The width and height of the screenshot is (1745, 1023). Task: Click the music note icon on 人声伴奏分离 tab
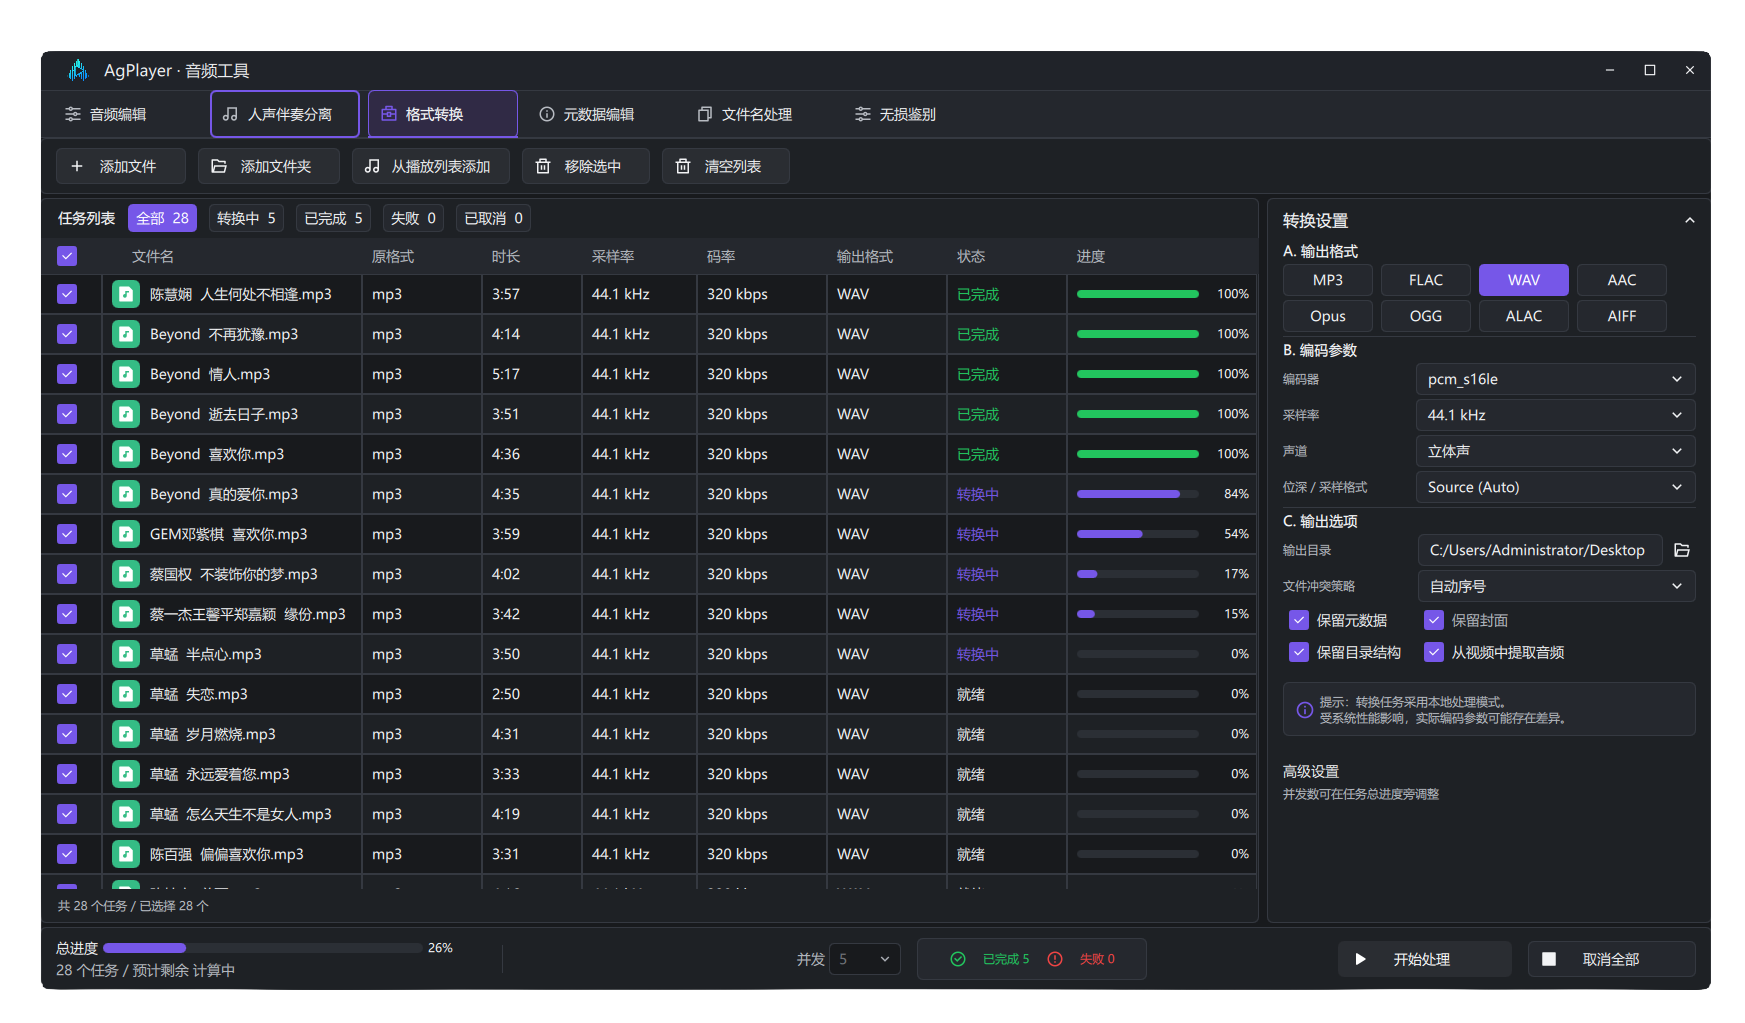coord(230,114)
